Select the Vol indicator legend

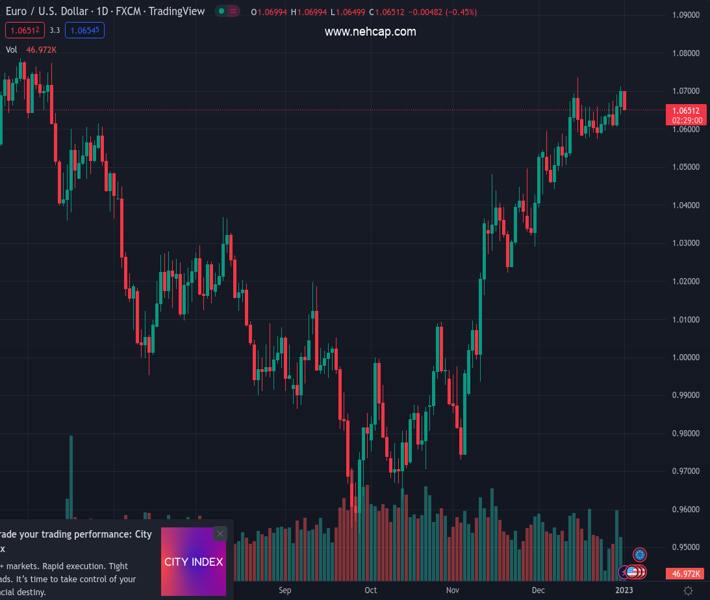(x=12, y=49)
